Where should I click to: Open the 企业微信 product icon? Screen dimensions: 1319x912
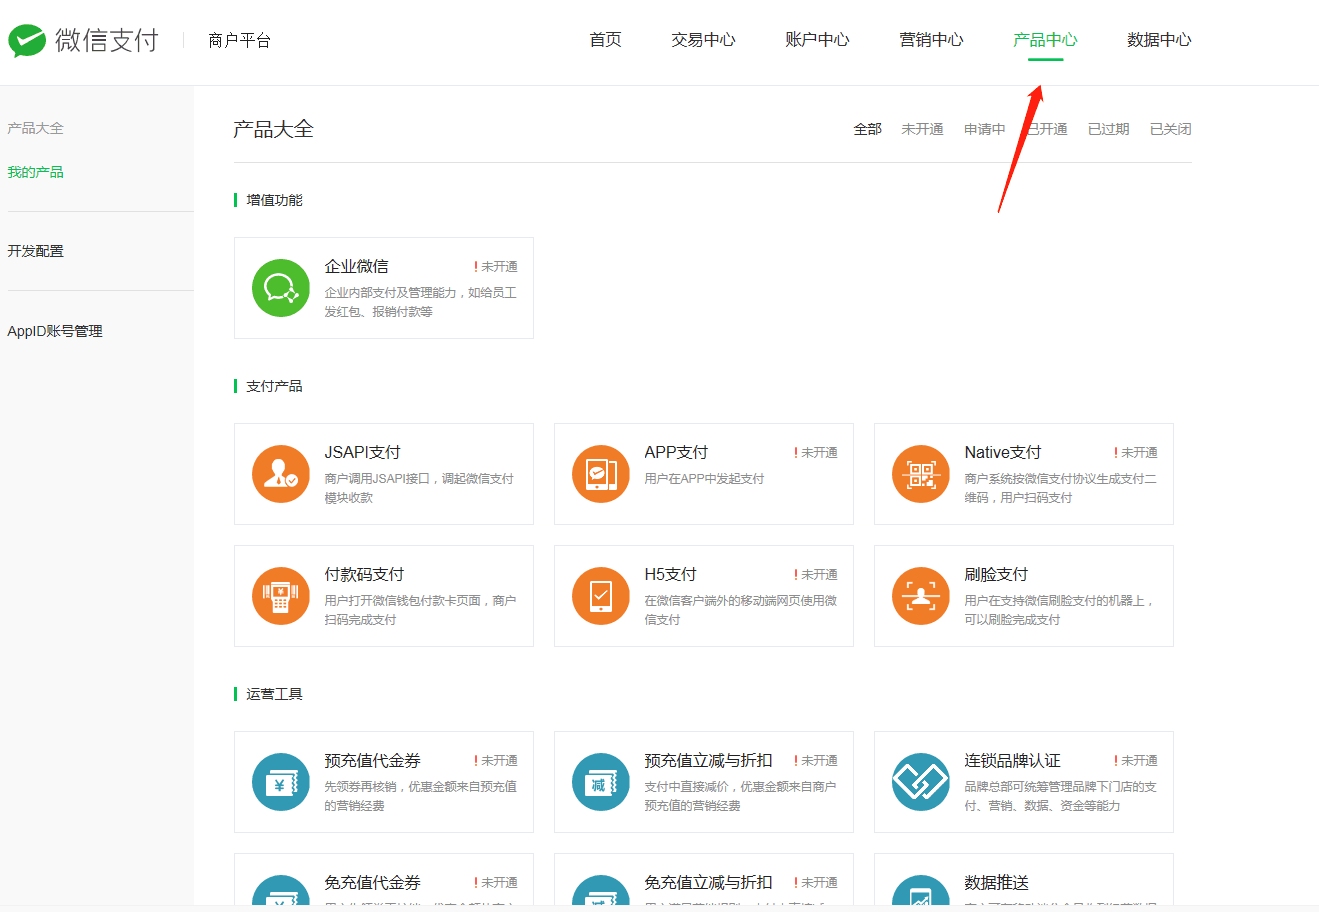[x=281, y=288]
